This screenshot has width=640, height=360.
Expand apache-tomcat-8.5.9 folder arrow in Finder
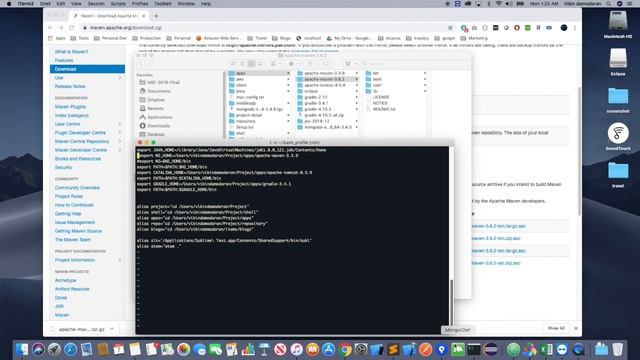(x=356, y=85)
